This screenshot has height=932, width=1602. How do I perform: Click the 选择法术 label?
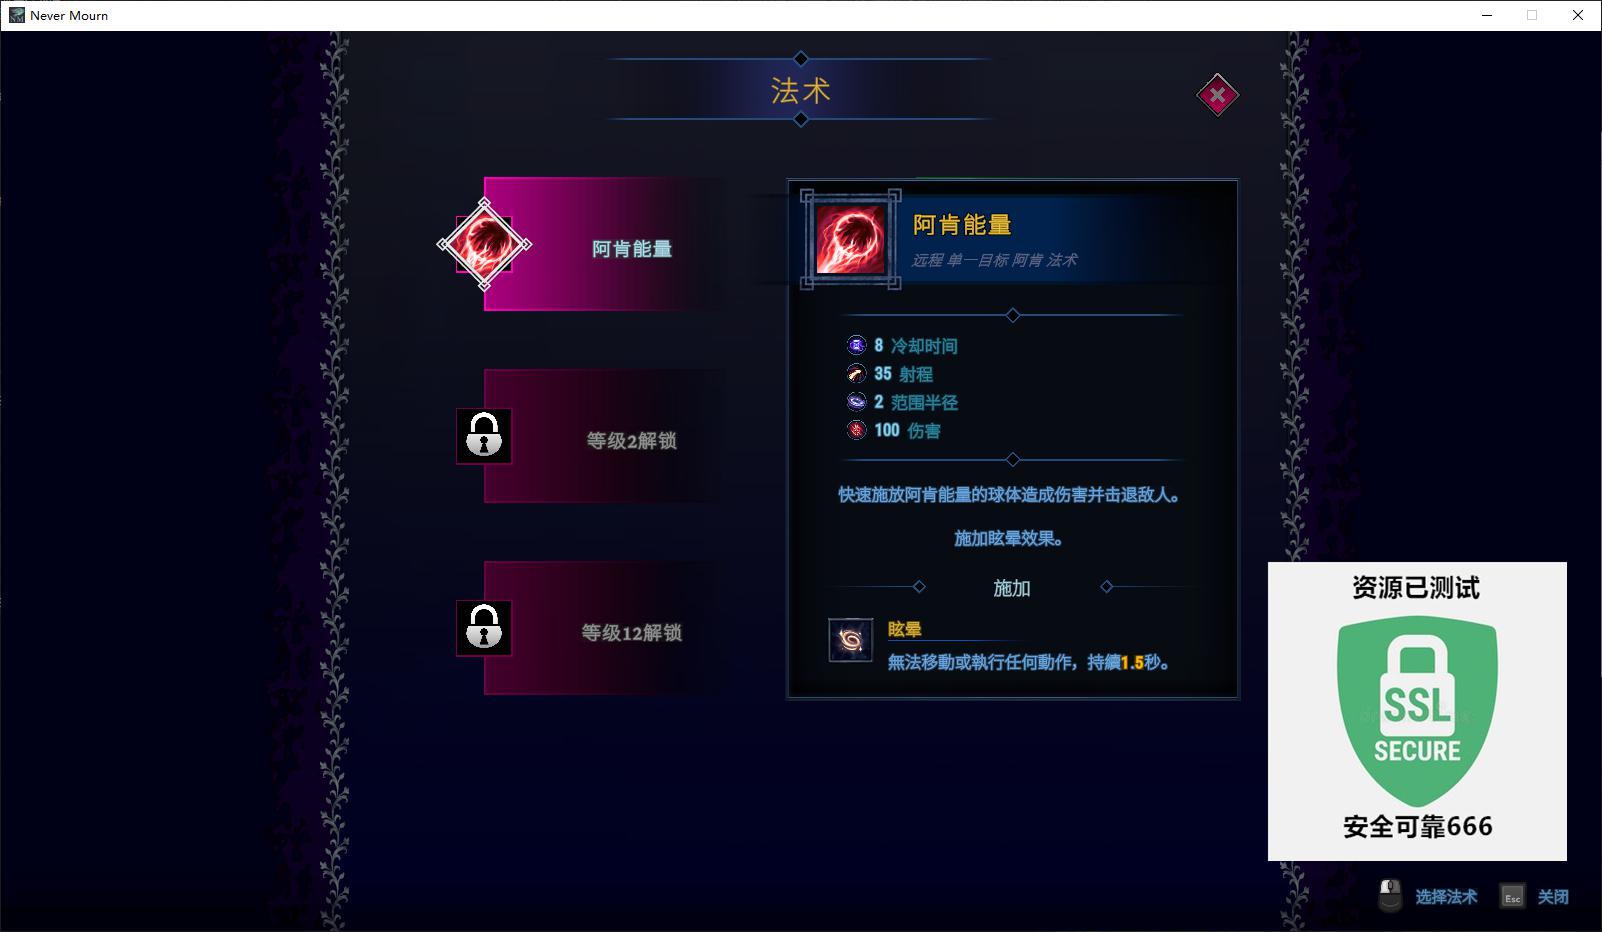click(x=1446, y=897)
